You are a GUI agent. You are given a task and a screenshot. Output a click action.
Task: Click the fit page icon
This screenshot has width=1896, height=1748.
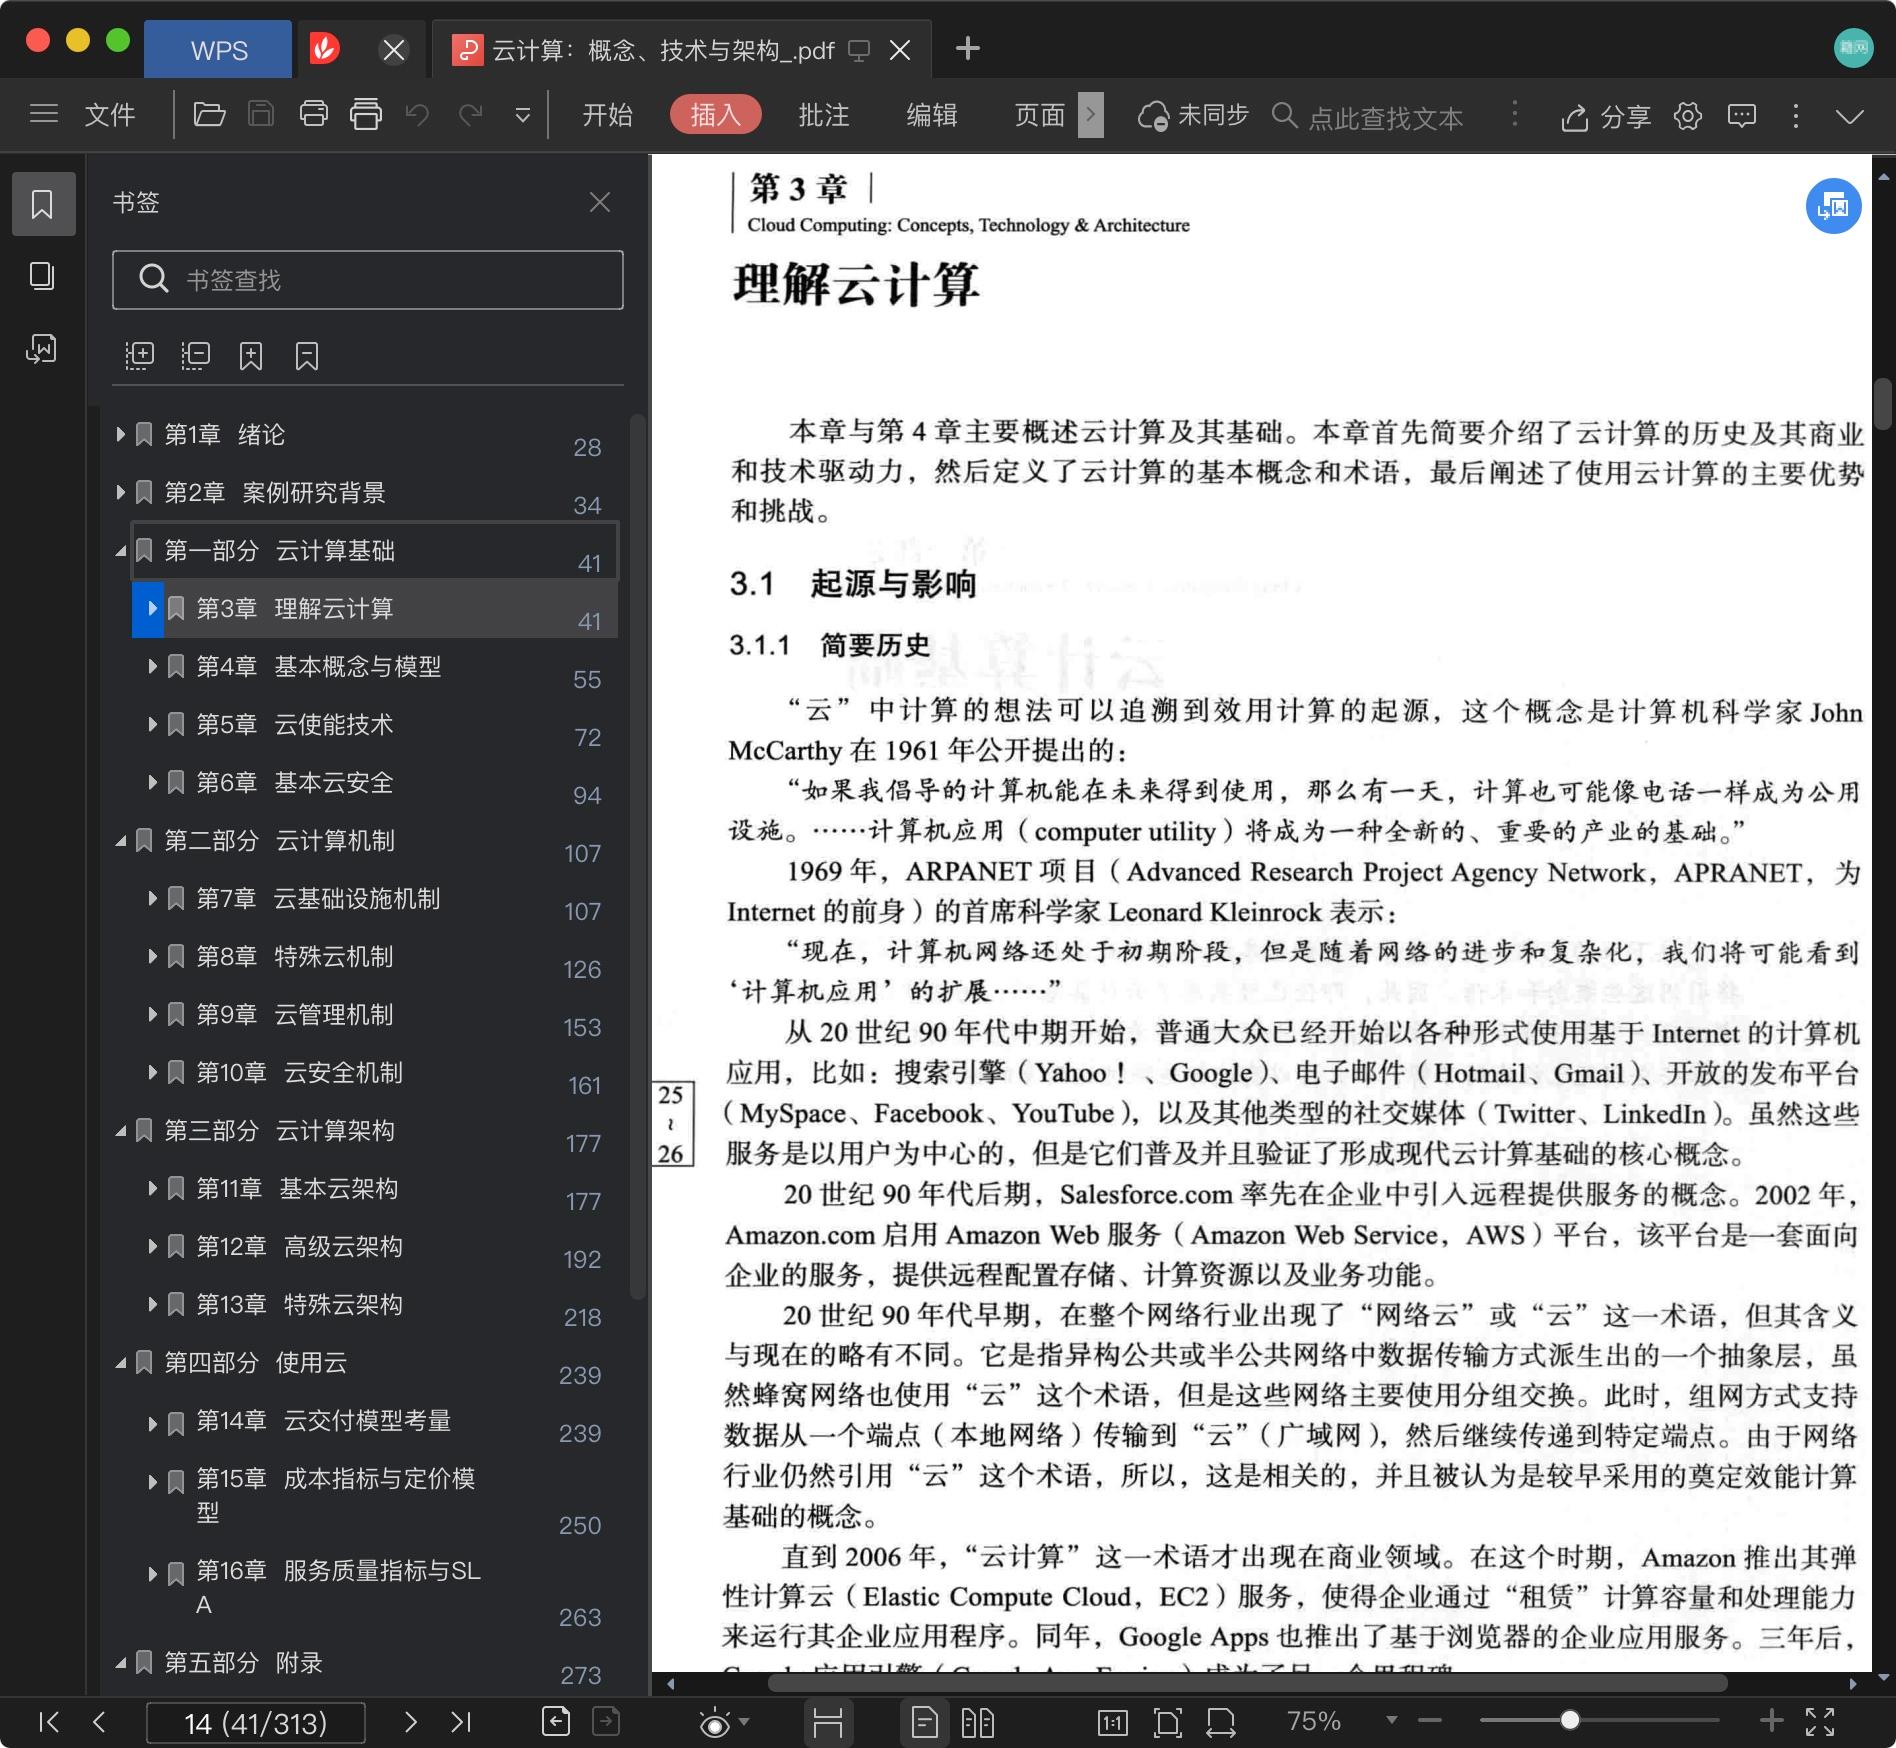click(x=1167, y=1721)
